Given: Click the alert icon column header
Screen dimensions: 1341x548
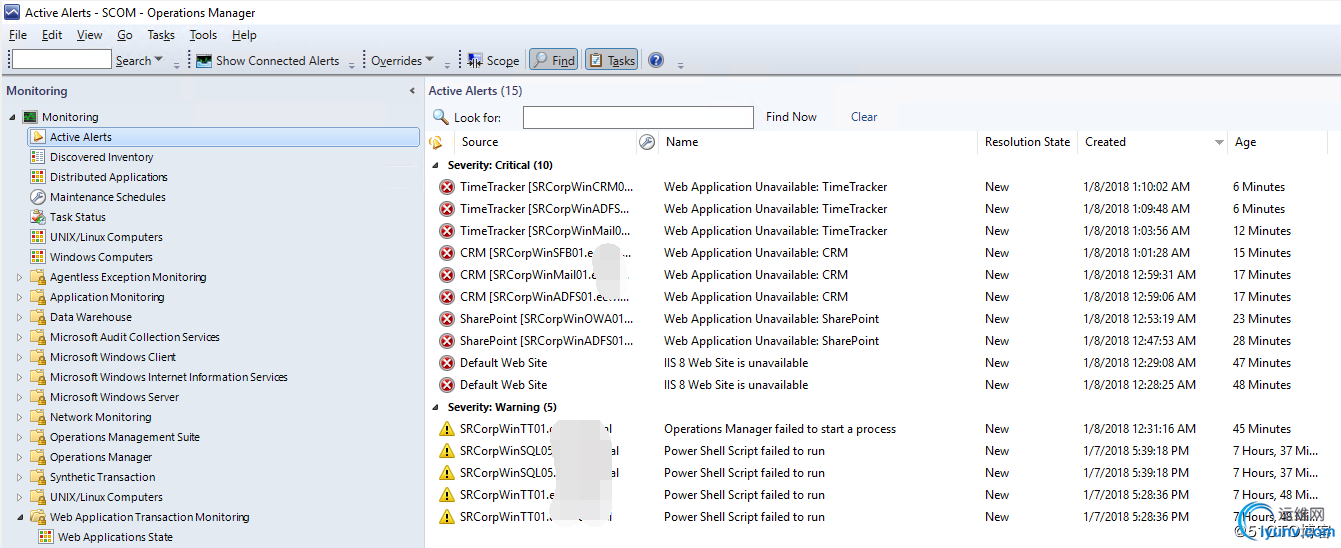Looking at the screenshot, I should click(436, 142).
